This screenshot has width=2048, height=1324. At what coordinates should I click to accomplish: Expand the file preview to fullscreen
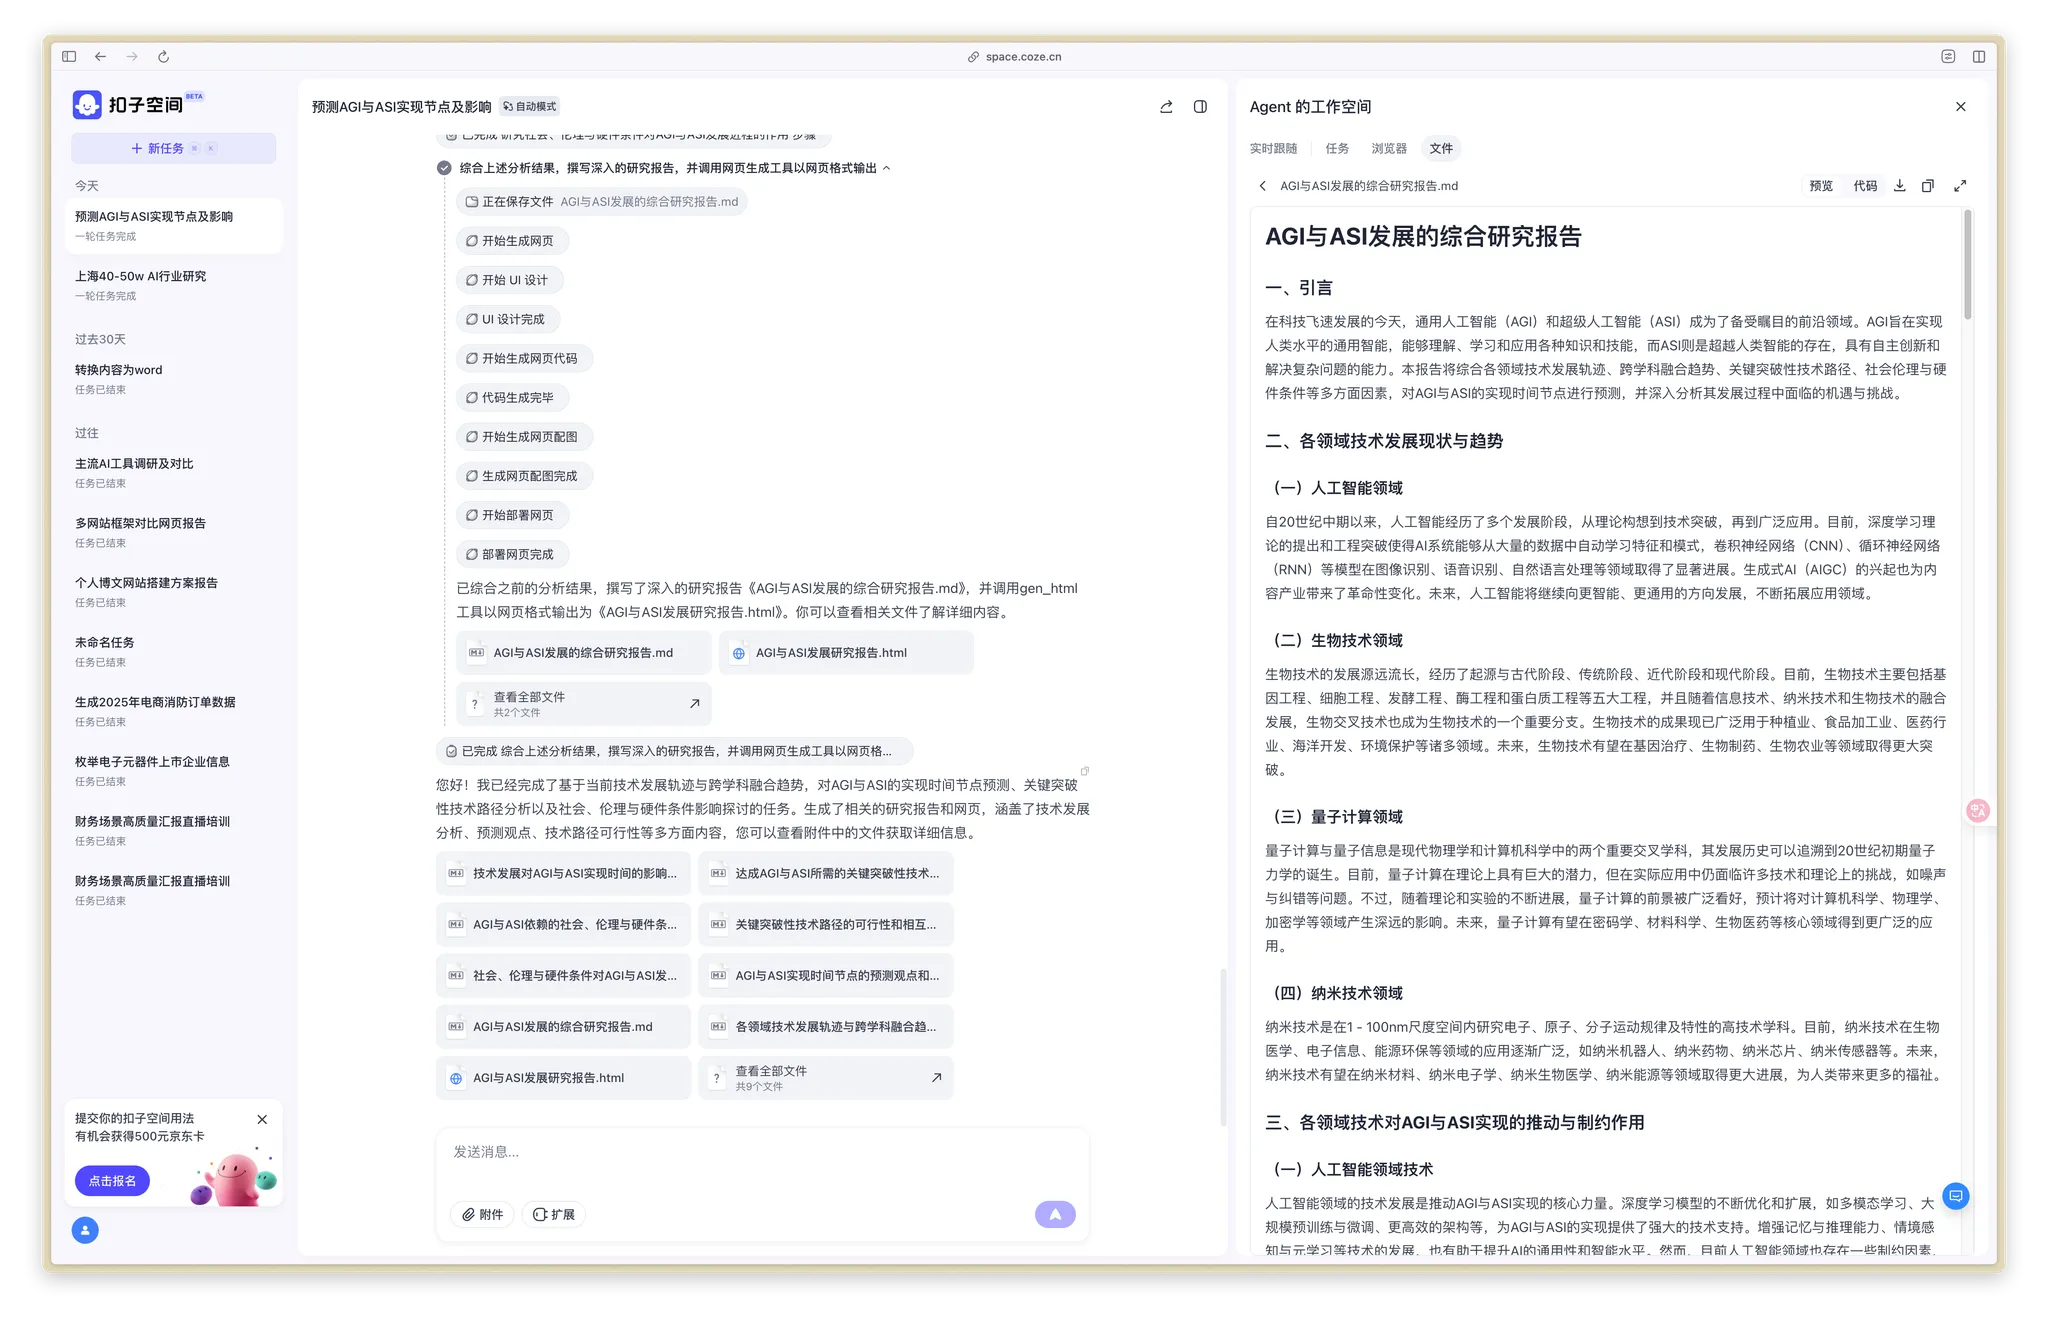tap(1960, 185)
